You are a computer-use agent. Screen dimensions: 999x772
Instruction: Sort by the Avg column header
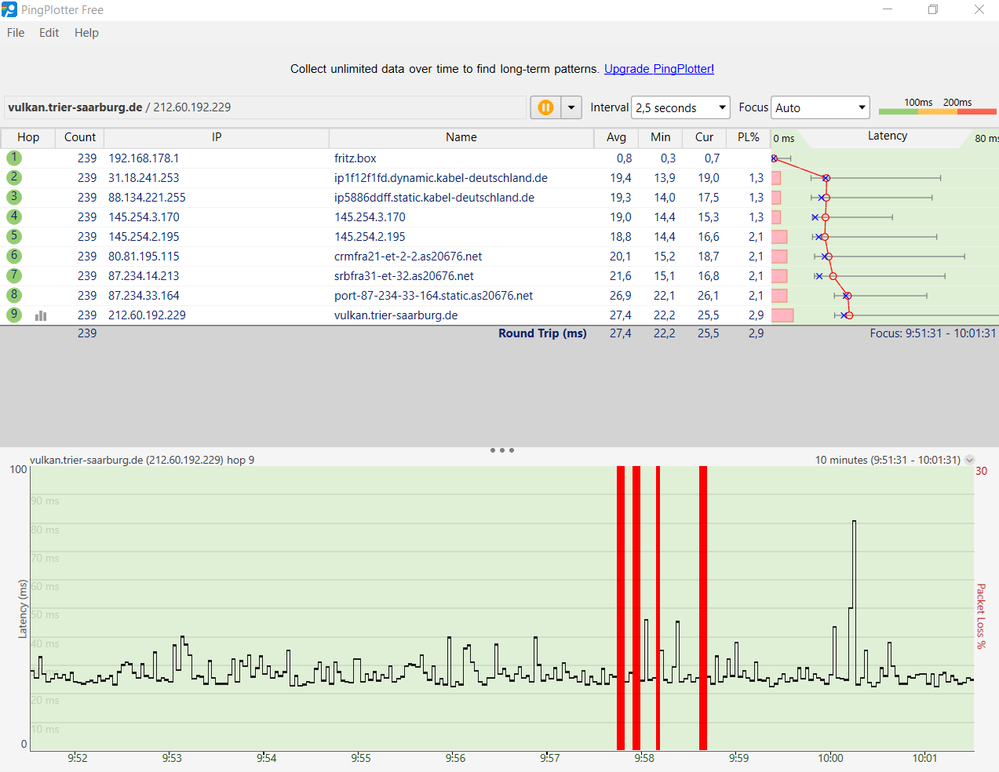click(x=617, y=137)
